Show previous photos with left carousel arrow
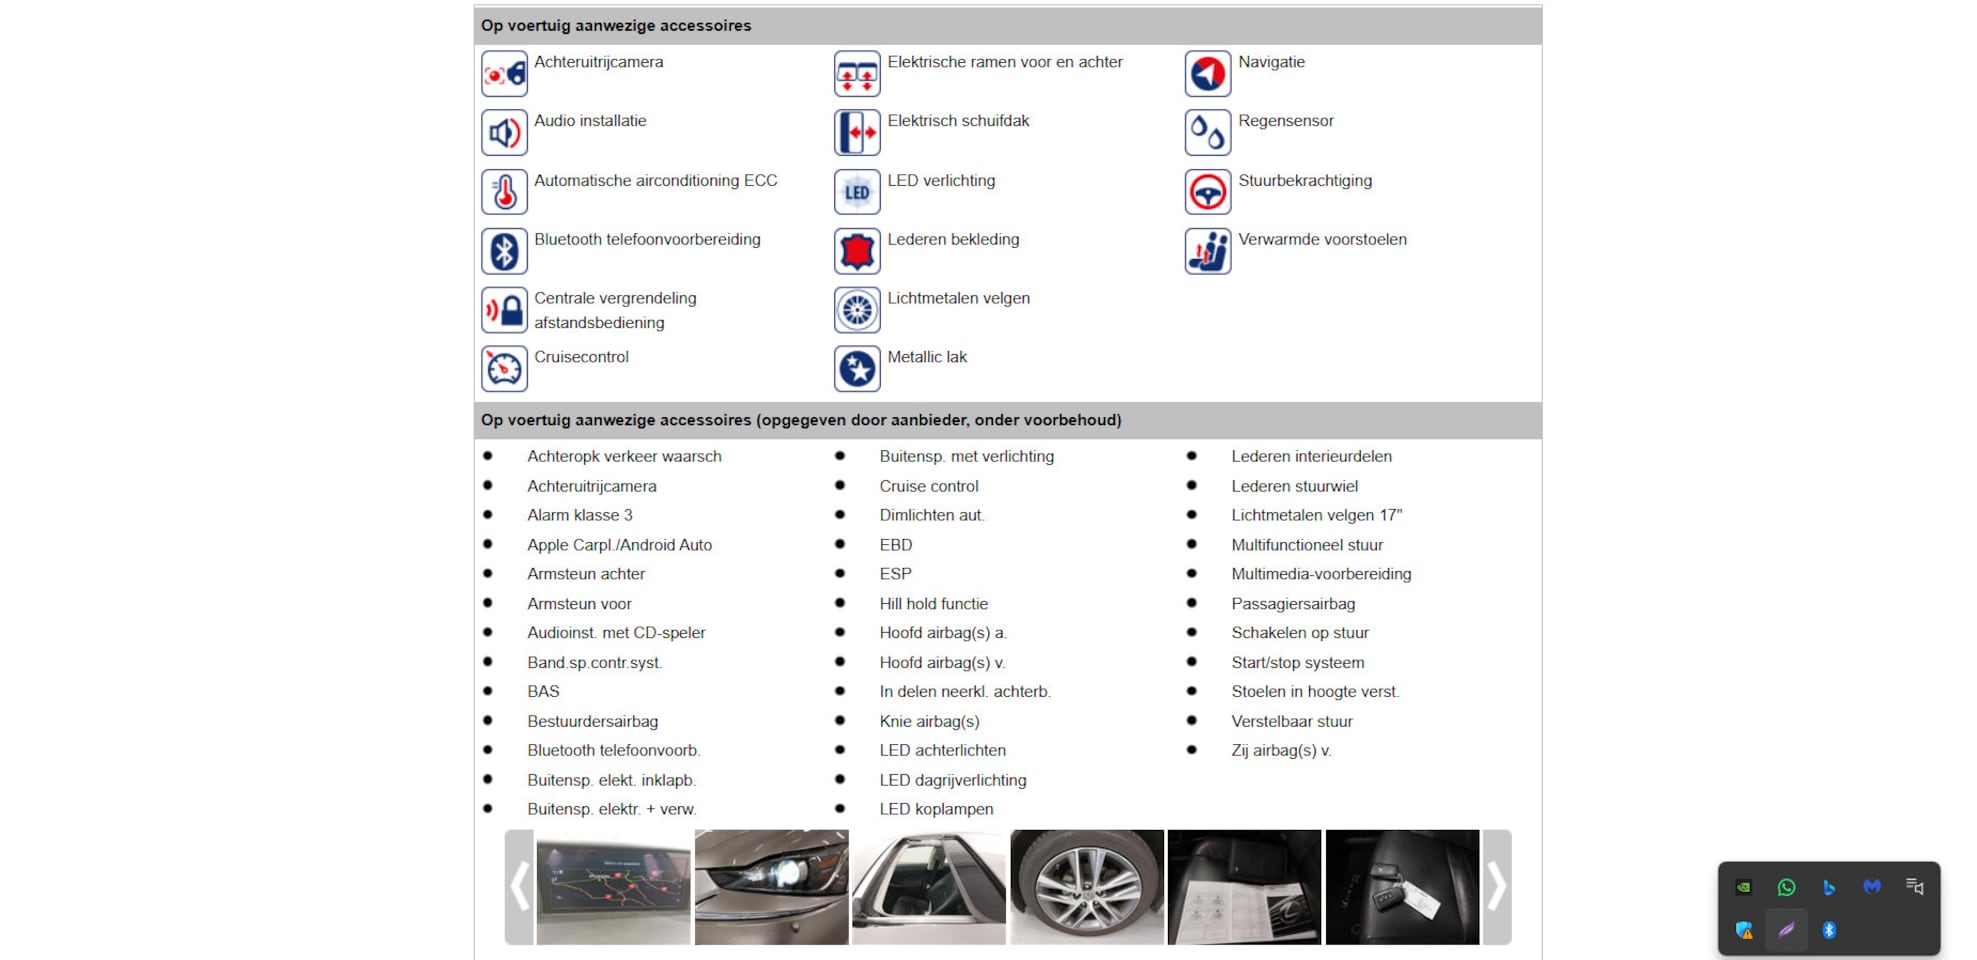Viewport: 1977px width, 960px height. [519, 887]
